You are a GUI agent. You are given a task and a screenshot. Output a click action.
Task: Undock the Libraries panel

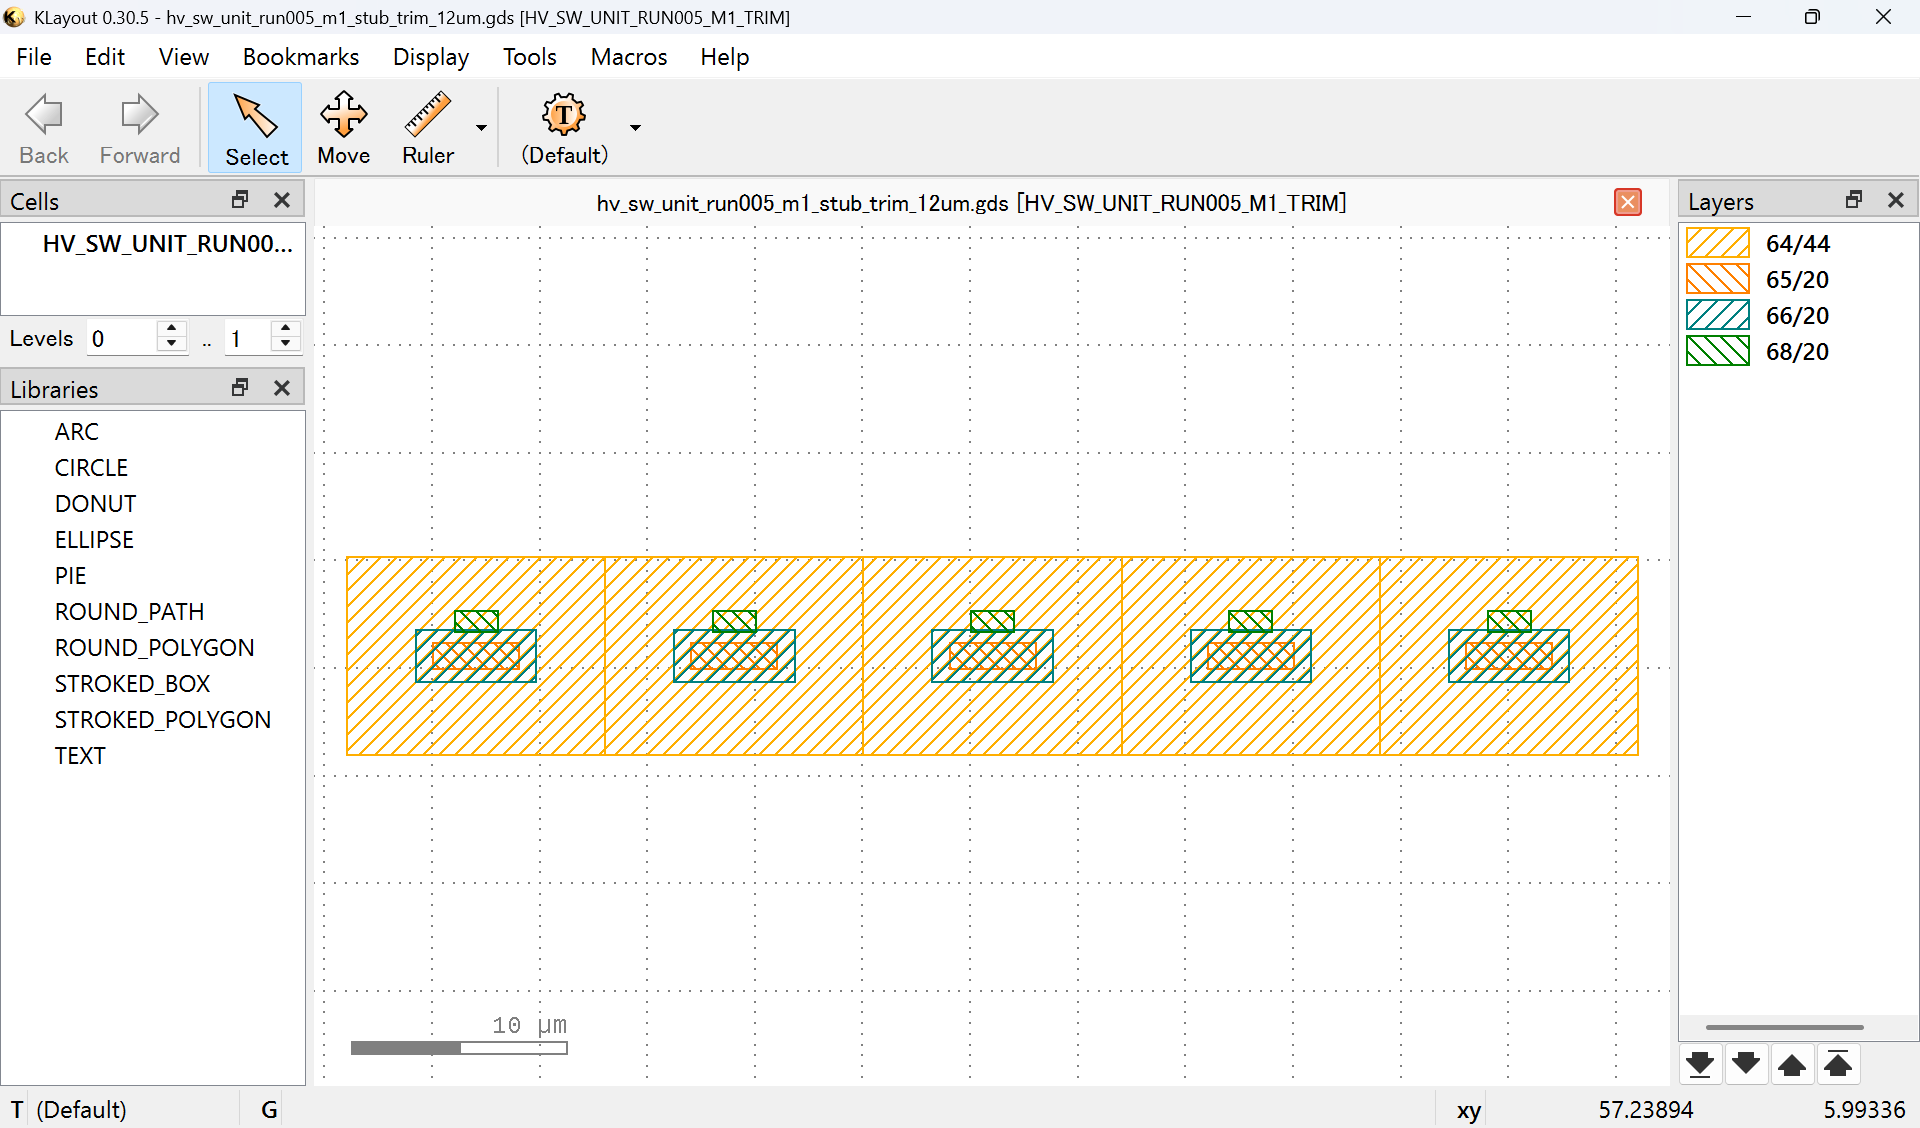[x=240, y=388]
